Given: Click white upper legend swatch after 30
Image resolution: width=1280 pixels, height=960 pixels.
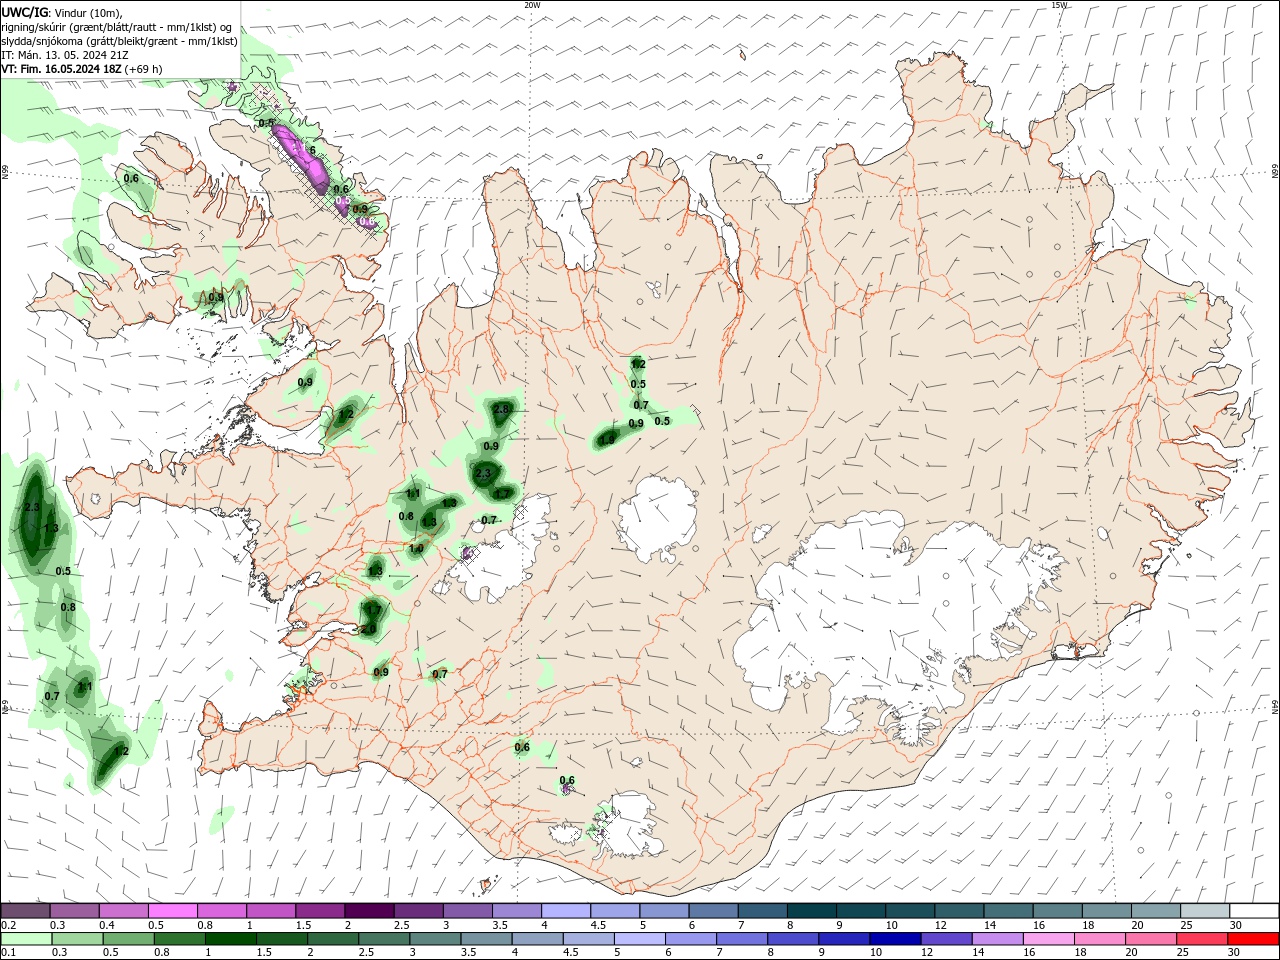Looking at the screenshot, I should [x=1252, y=910].
